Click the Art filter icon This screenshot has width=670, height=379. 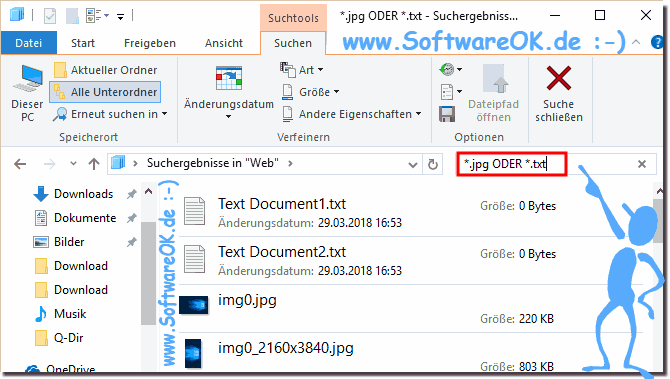288,69
